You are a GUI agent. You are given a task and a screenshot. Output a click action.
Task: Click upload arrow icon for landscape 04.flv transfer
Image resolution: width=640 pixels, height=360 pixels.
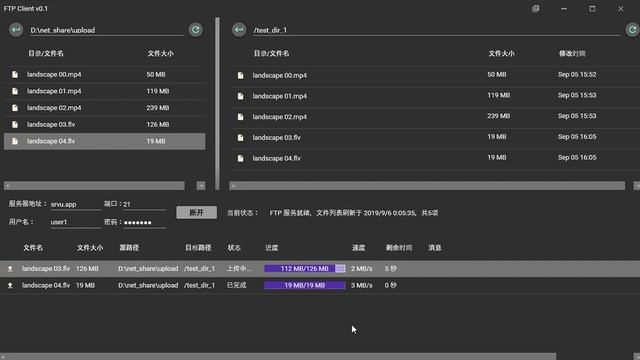click(x=10, y=285)
